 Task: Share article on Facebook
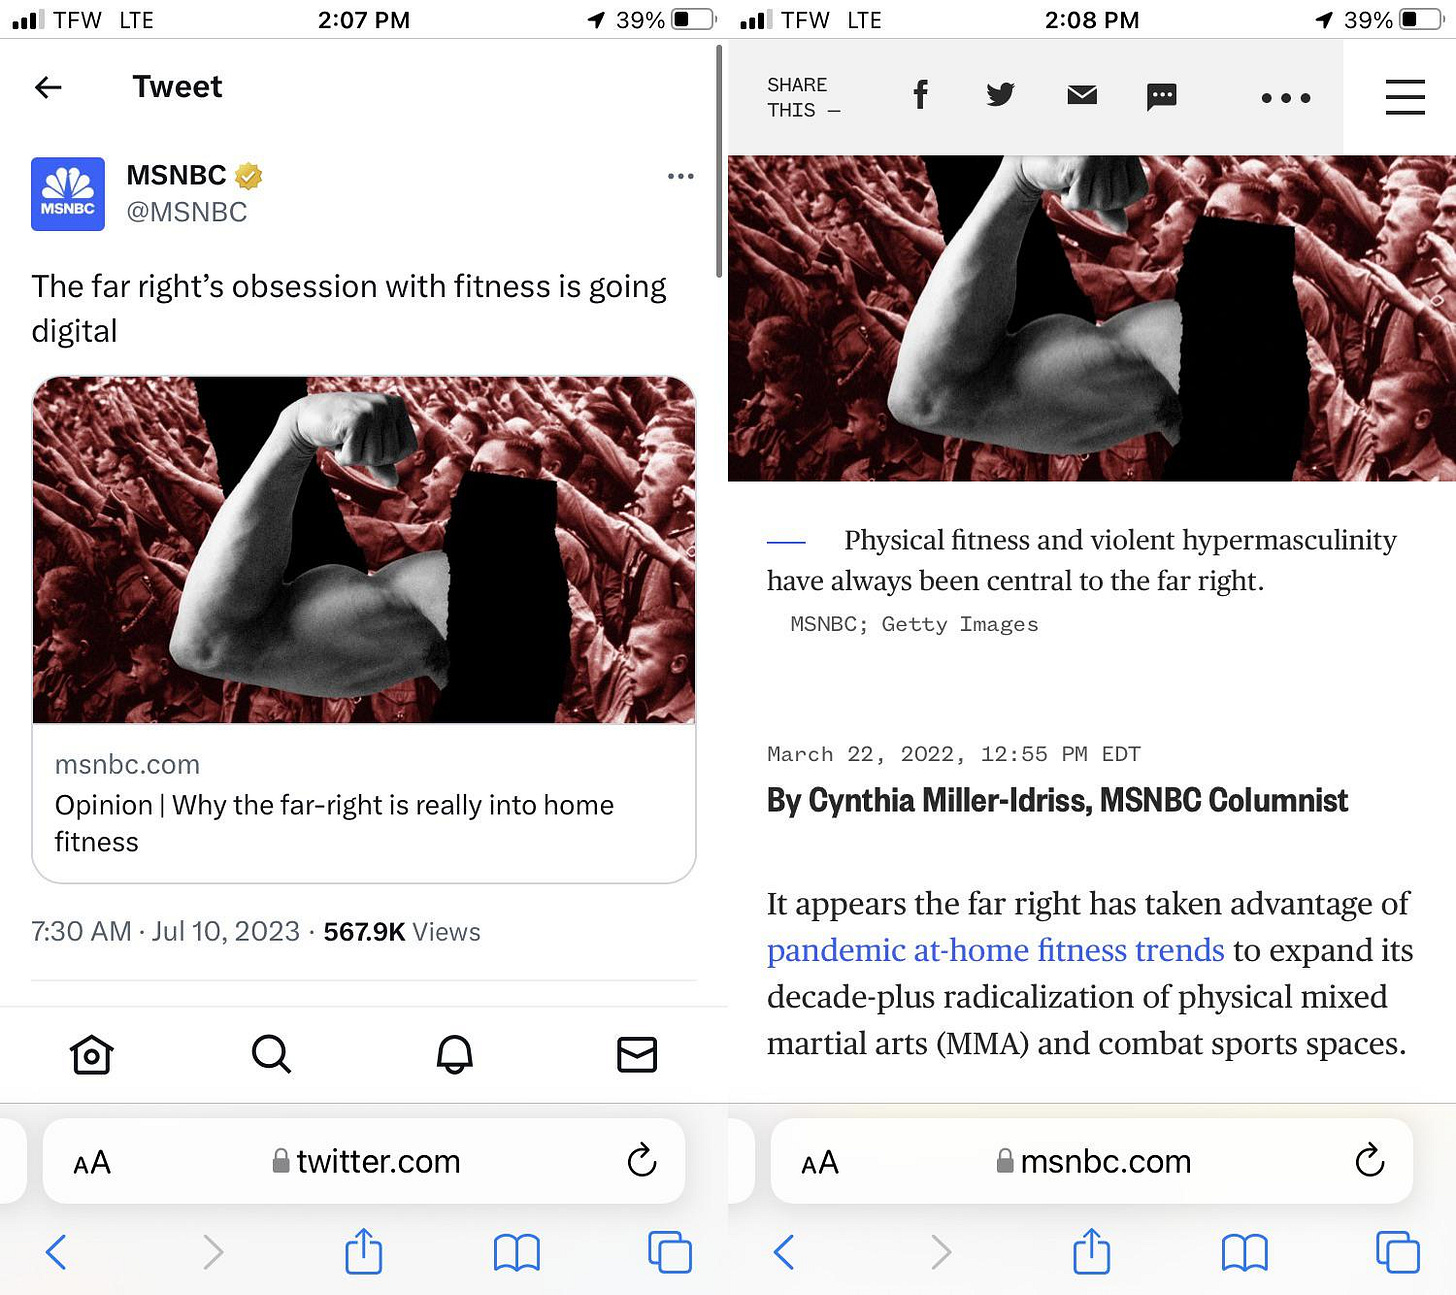(921, 95)
